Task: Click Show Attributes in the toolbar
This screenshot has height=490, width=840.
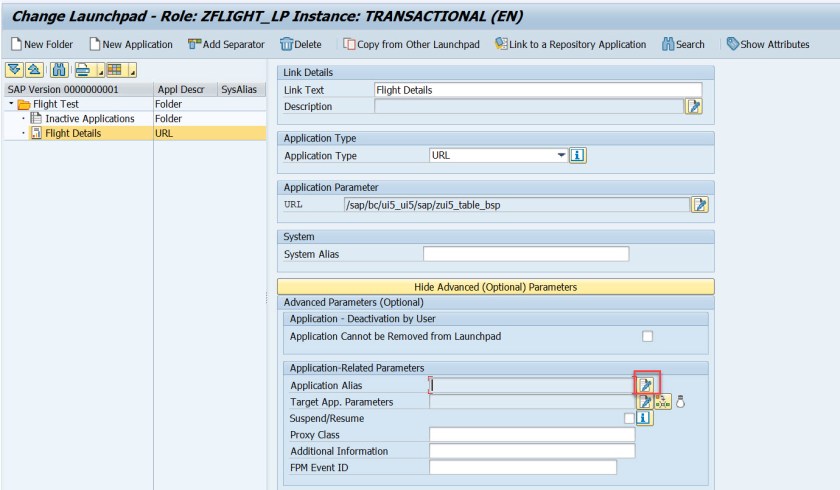Action: tap(768, 44)
